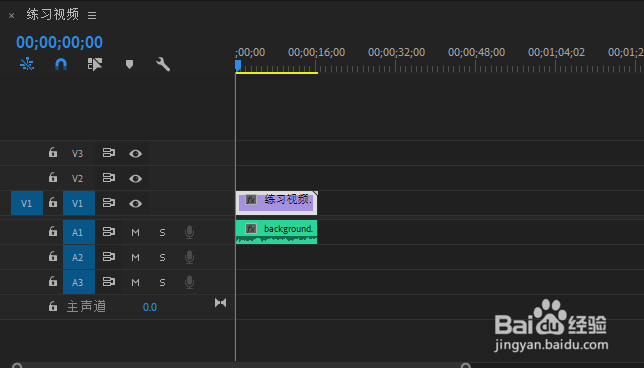The width and height of the screenshot is (644, 368).
Task: Click fx badge on 练习视频 clip
Action: (251, 200)
